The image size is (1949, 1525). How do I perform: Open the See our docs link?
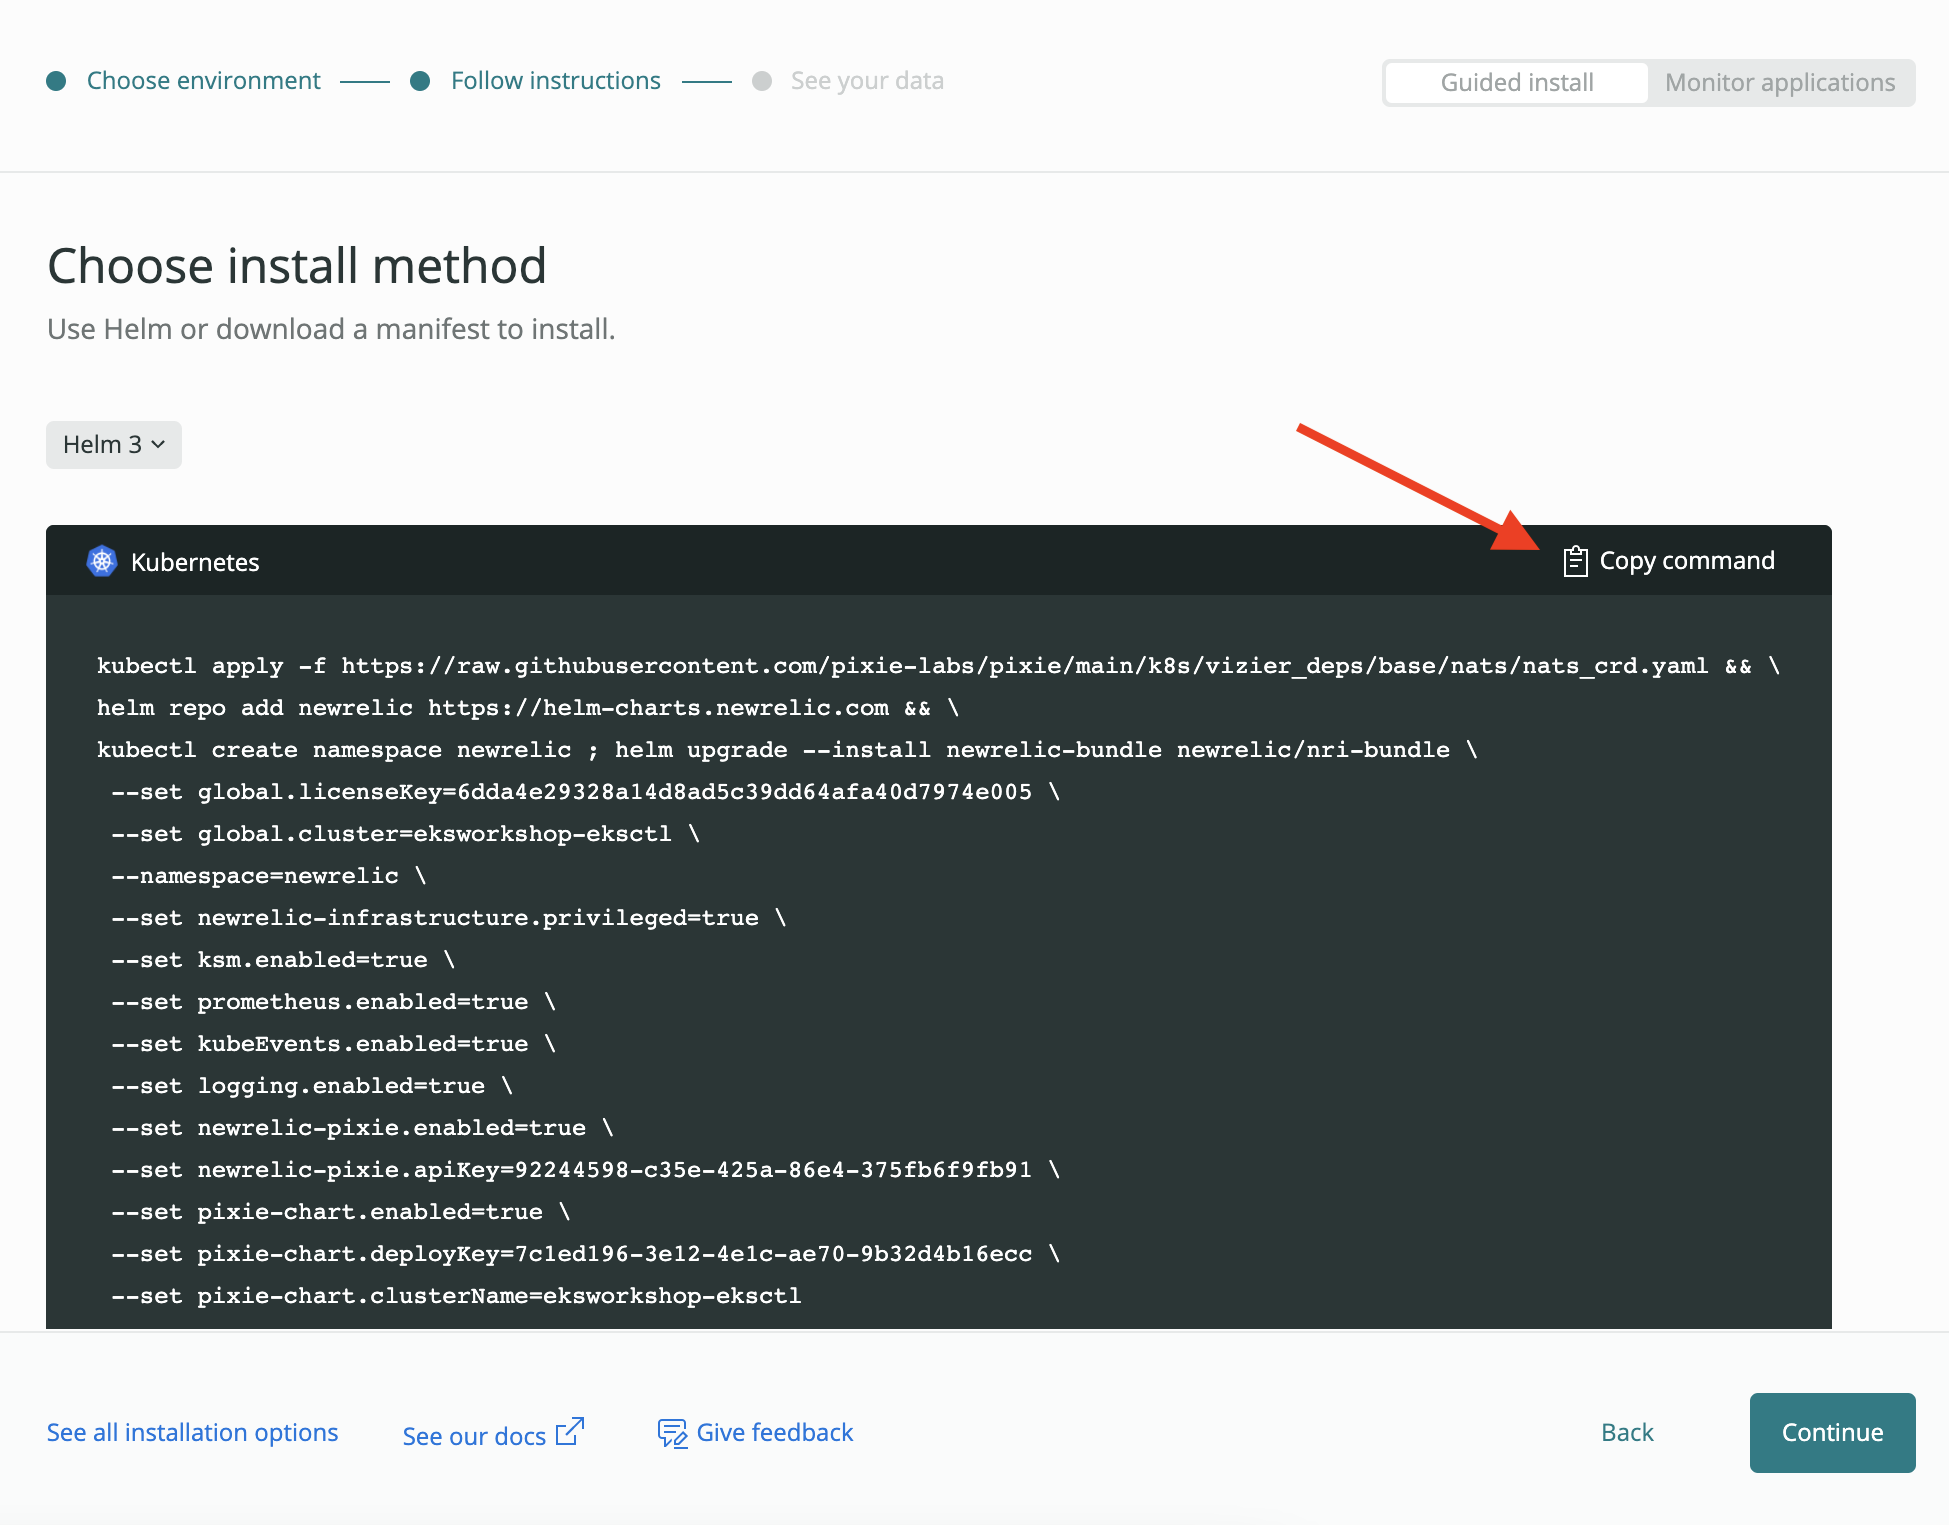[474, 1435]
